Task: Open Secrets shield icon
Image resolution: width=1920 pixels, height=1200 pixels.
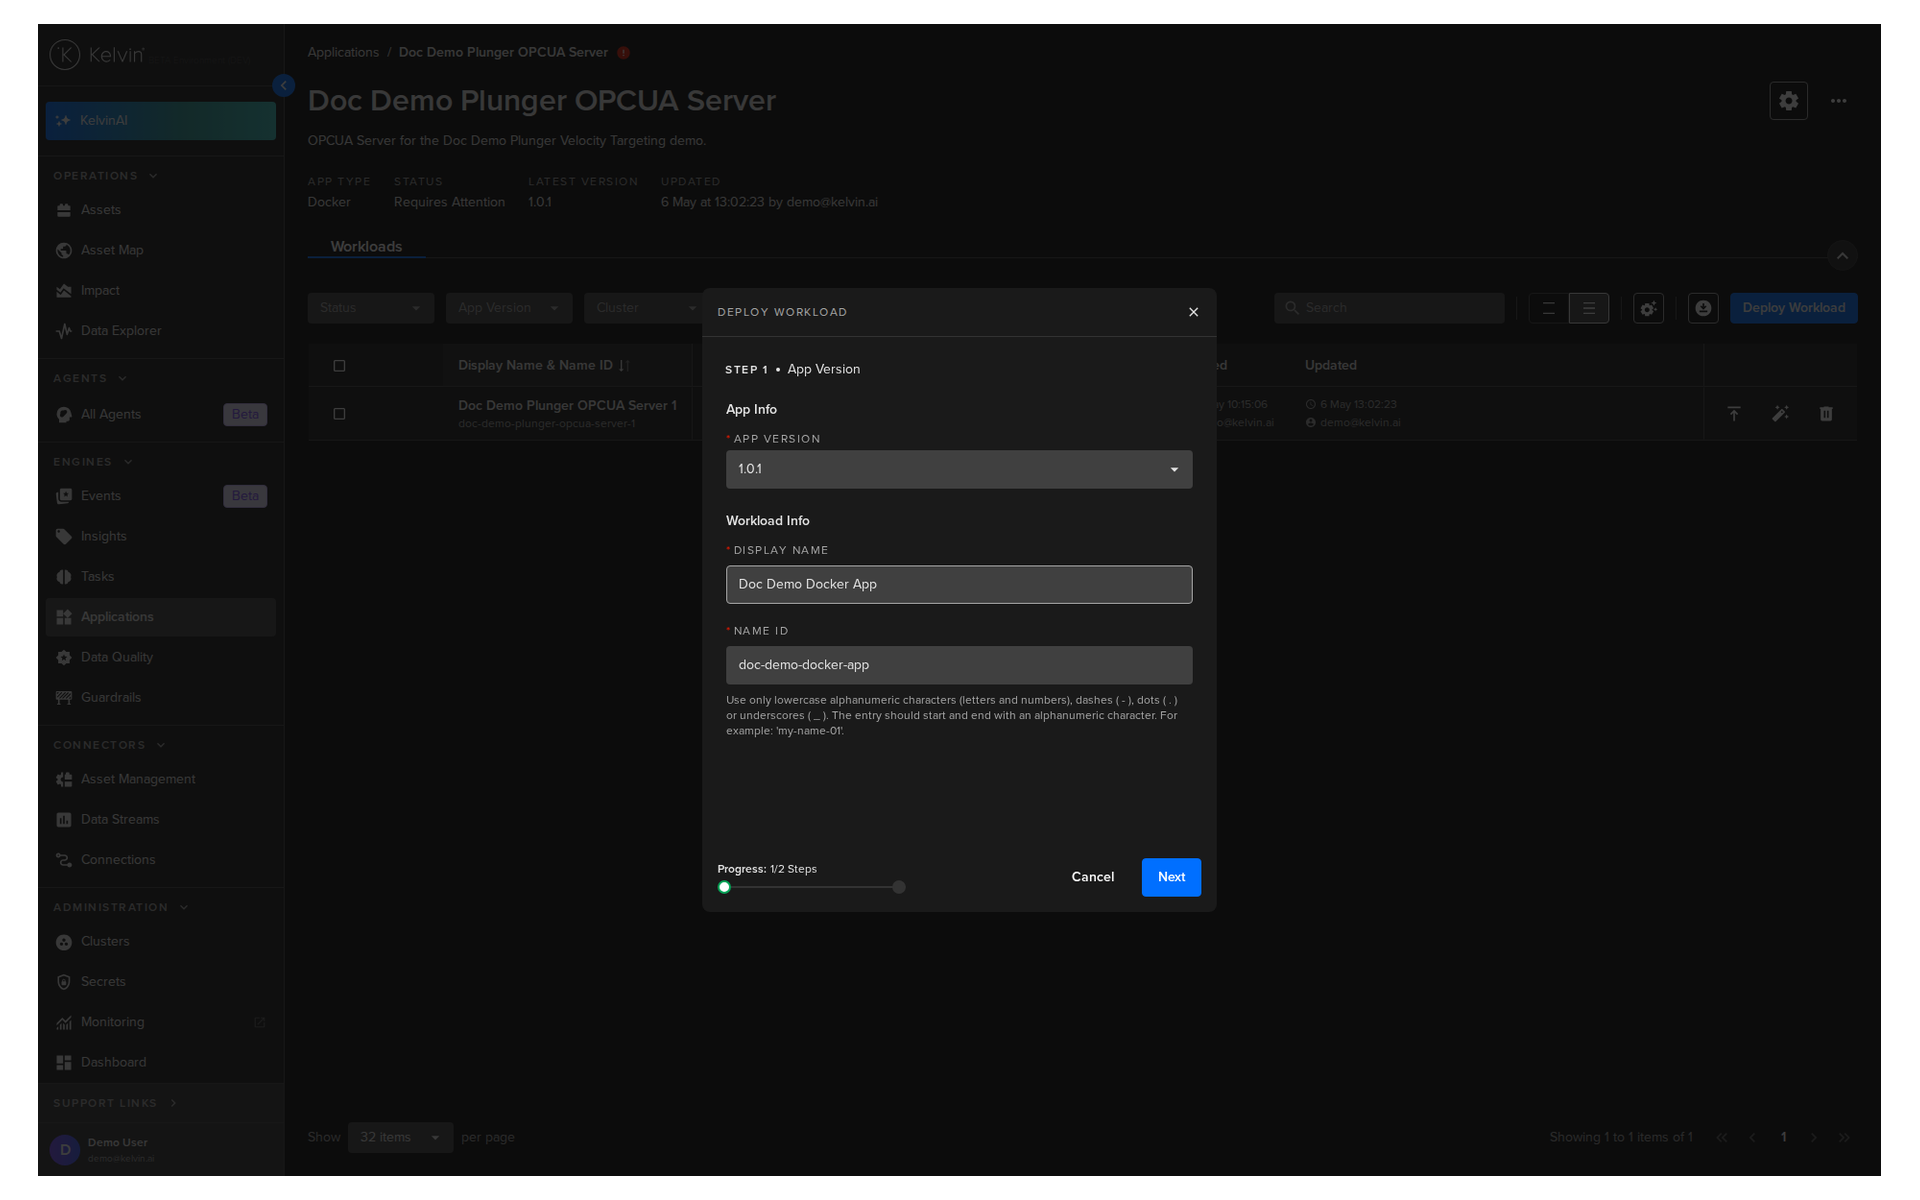Action: [x=64, y=982]
